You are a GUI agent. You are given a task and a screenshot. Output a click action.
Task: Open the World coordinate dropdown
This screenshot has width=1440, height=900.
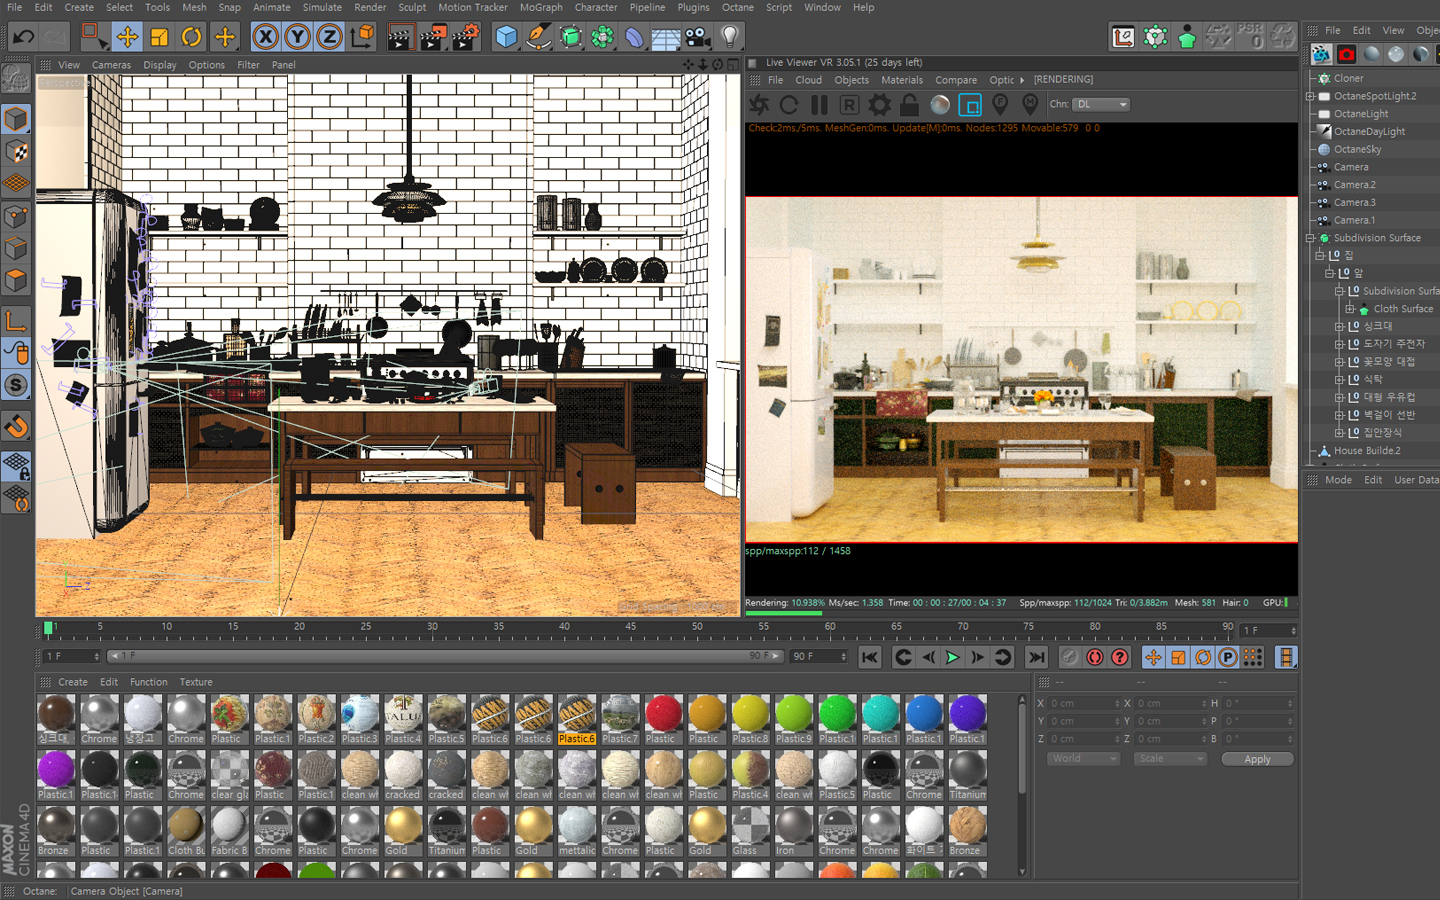pos(1082,759)
